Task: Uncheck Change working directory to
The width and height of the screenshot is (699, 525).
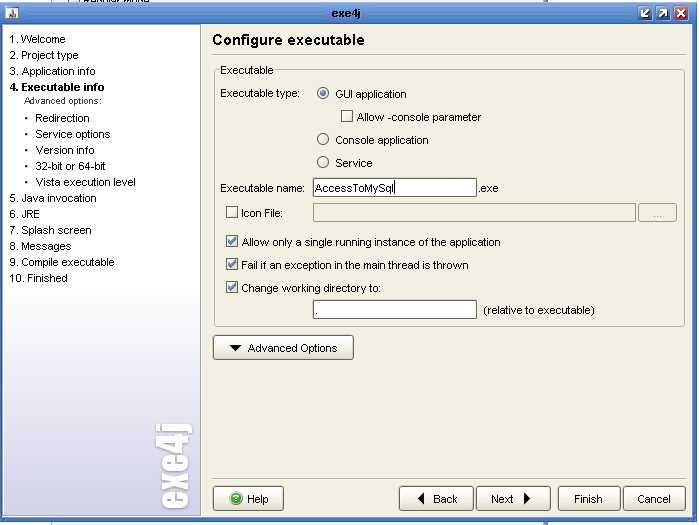Action: [x=232, y=287]
